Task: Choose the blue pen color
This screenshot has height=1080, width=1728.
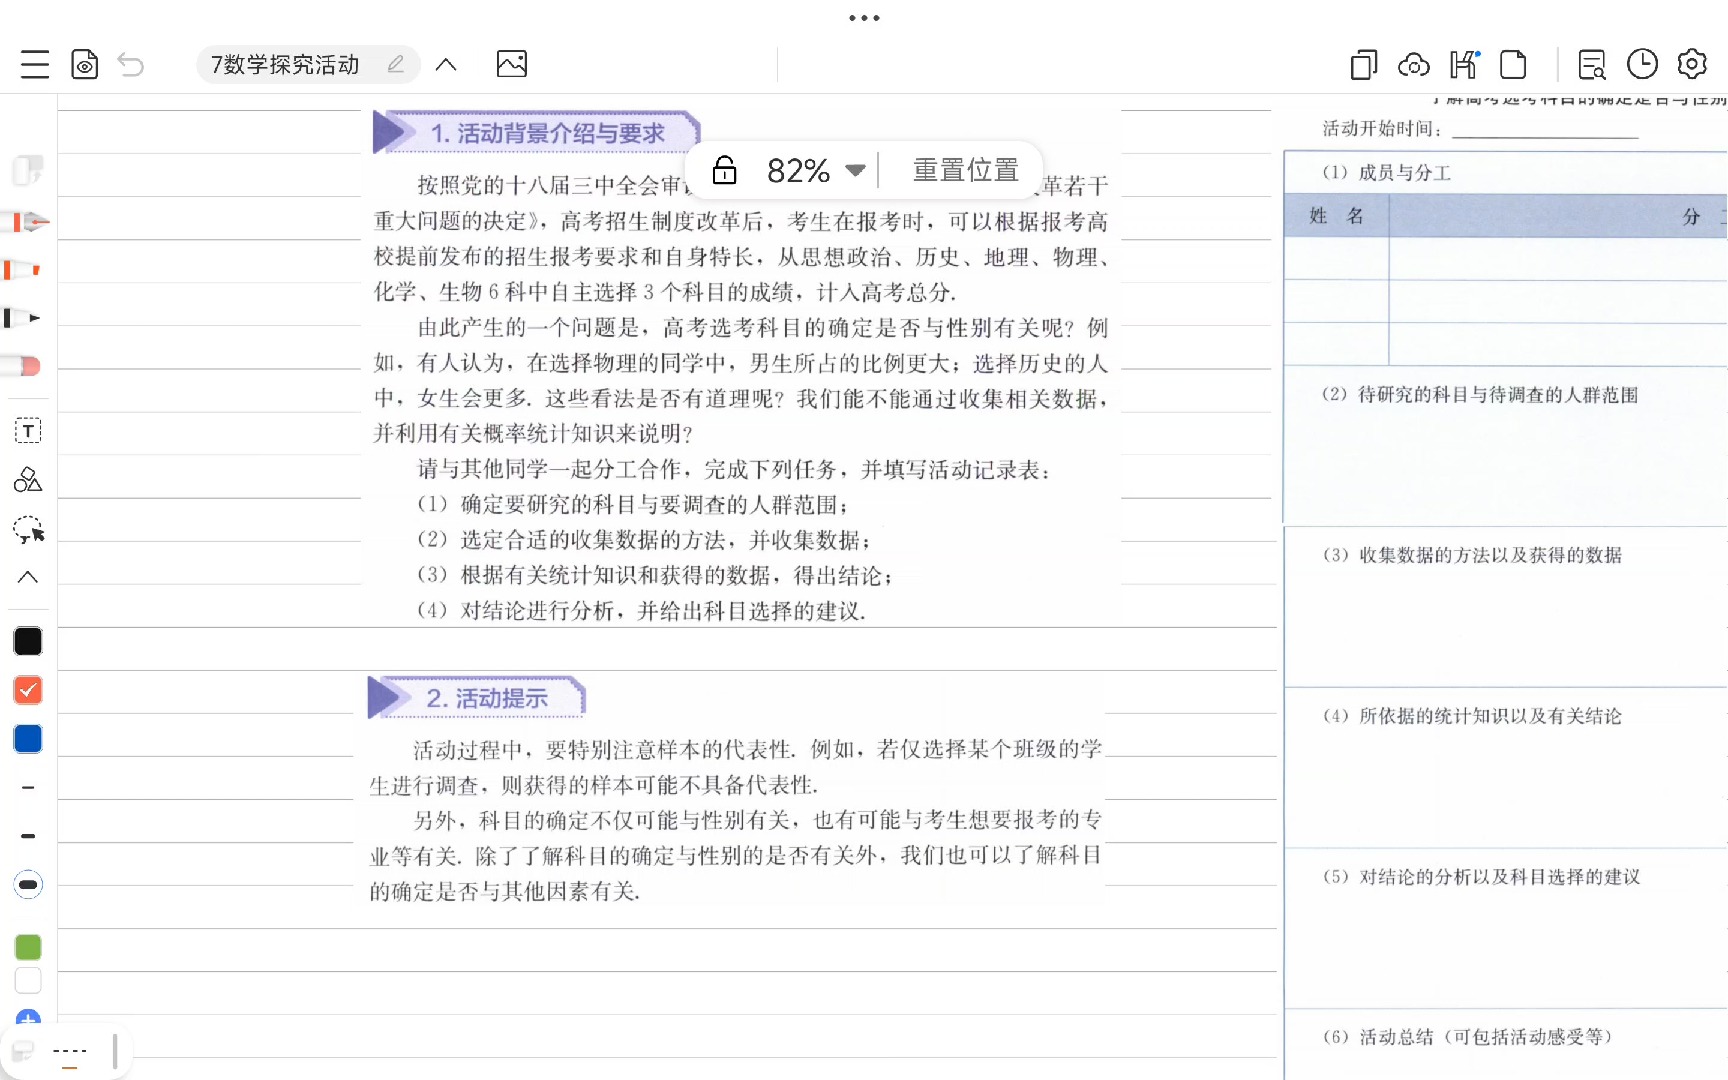Action: click(28, 739)
